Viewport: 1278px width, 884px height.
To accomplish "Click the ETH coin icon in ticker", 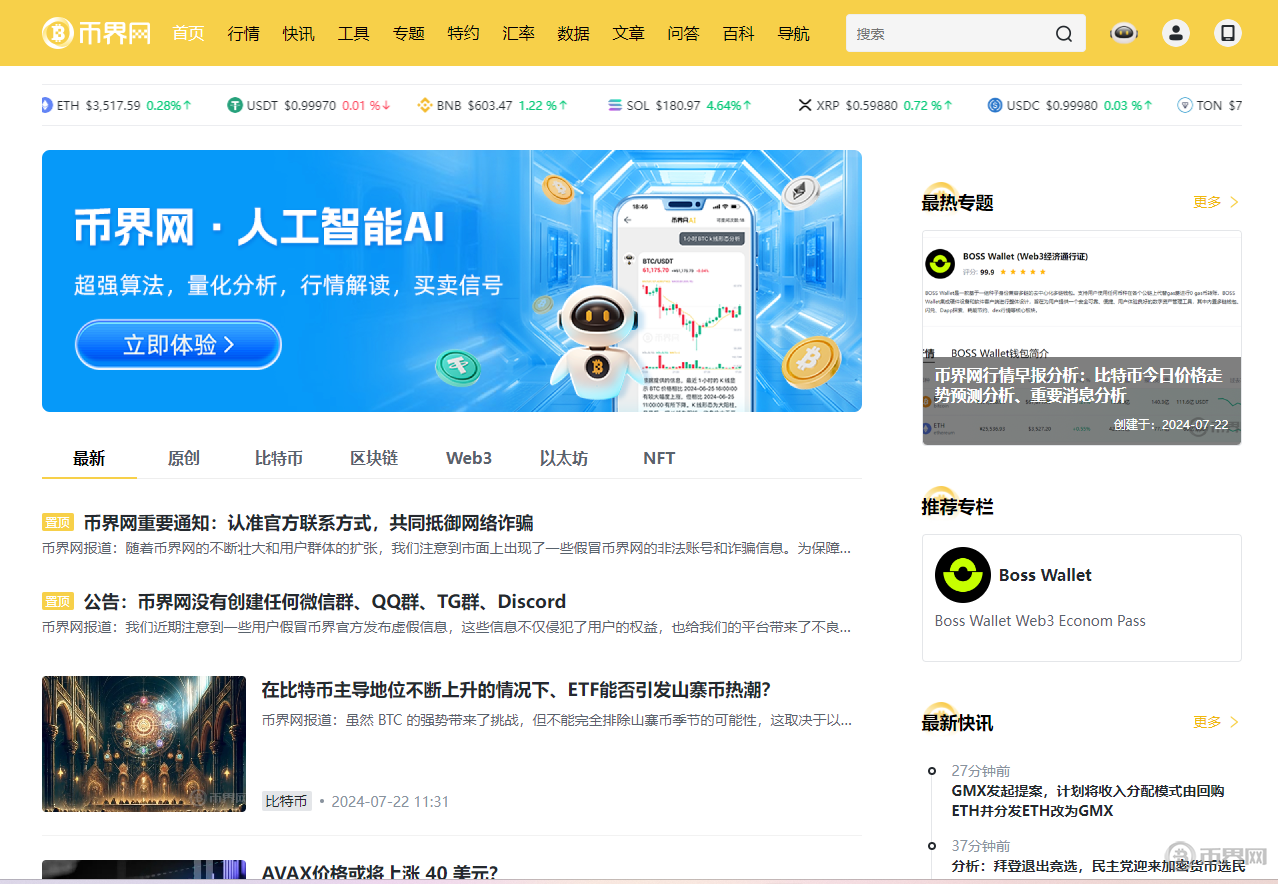I will click(x=46, y=105).
